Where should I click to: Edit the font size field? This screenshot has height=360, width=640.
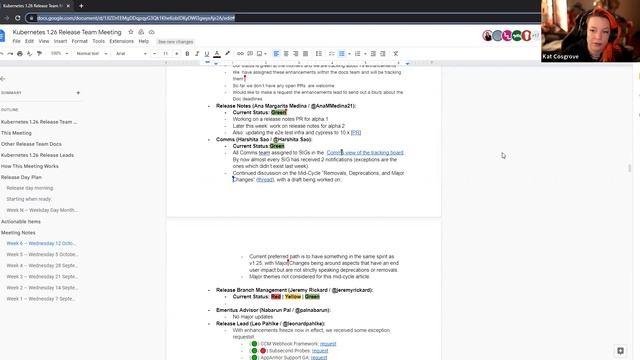(x=165, y=53)
